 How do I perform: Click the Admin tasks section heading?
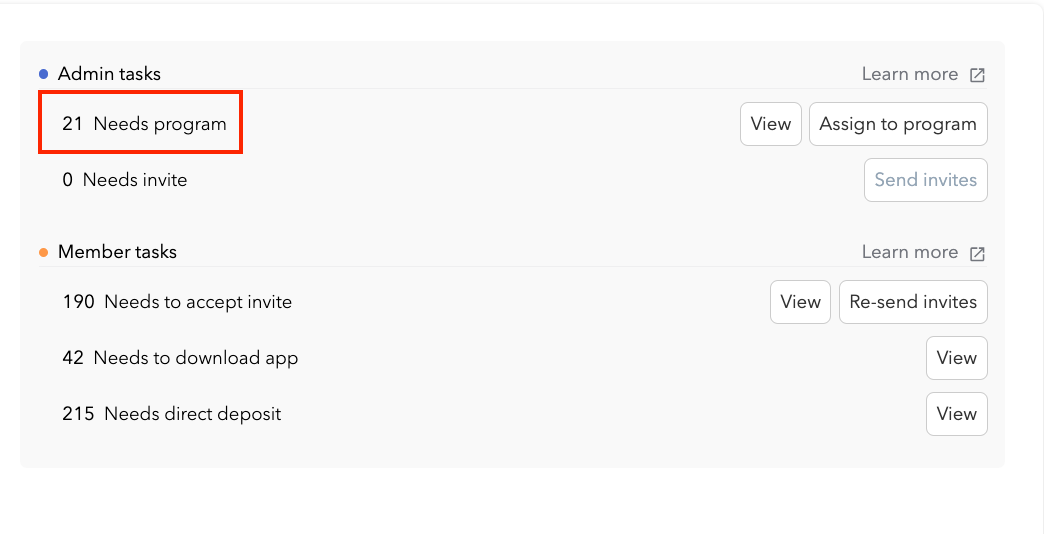tap(109, 74)
